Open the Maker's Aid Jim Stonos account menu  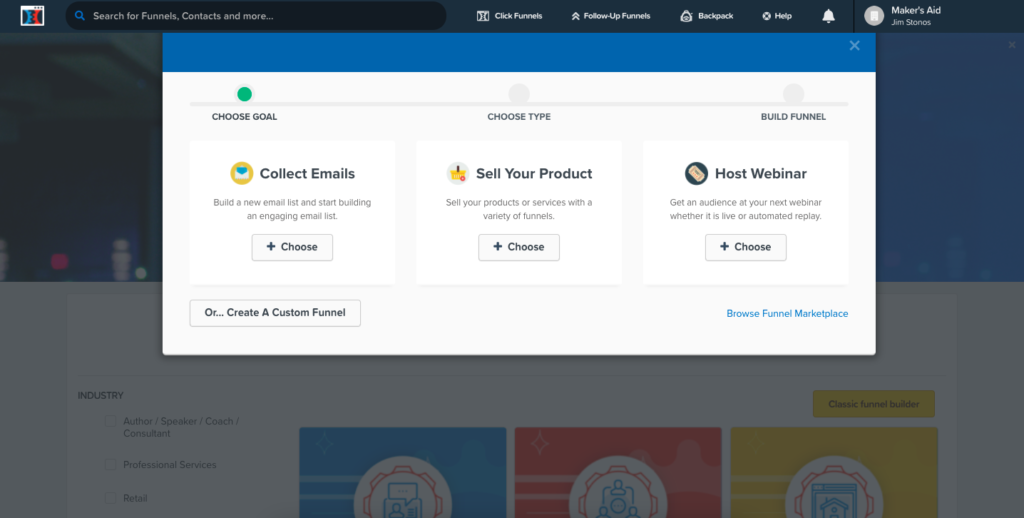(x=903, y=16)
